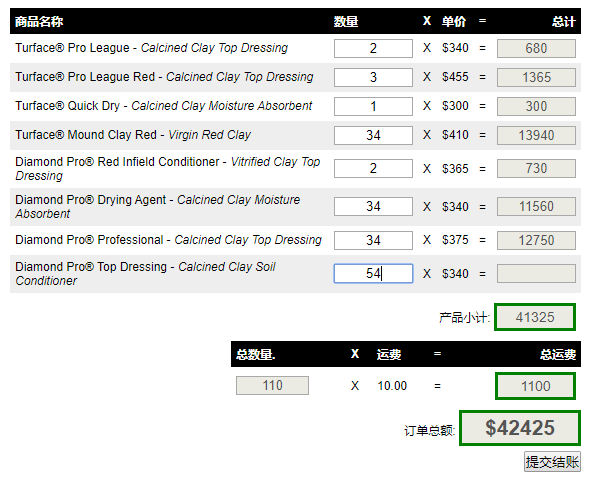Screen dimensions: 589x483
Task: Click the 总计 column header
Action: click(563, 21)
